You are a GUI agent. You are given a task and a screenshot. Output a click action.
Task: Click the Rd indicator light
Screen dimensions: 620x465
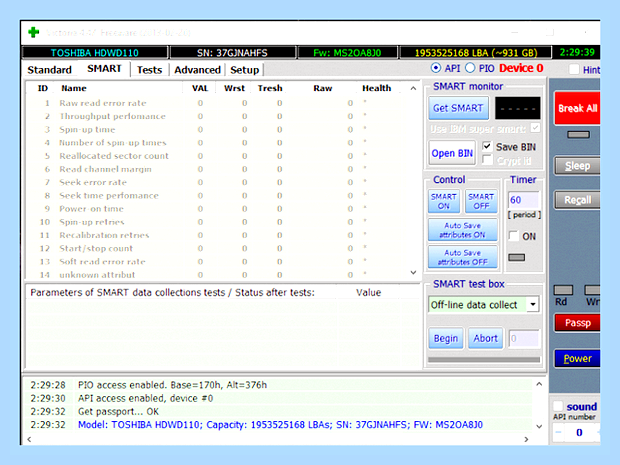tap(563, 290)
